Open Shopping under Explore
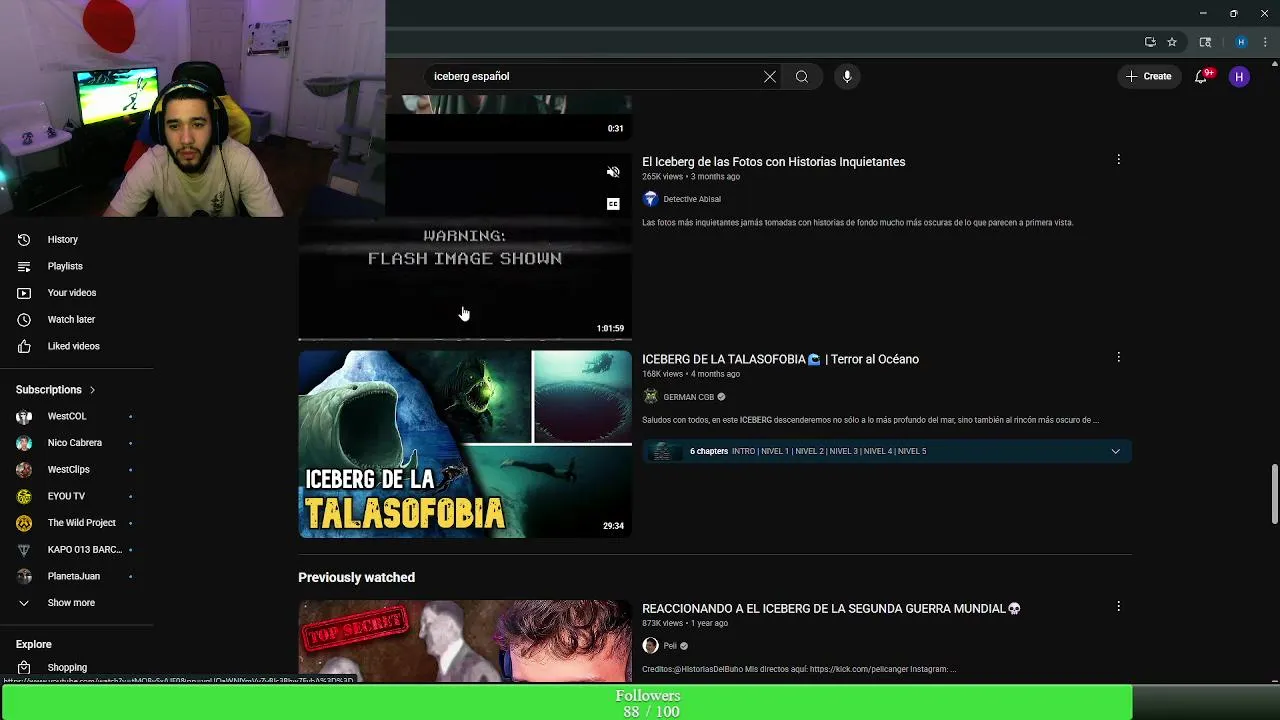Screen dimensions: 1280x720 [x=67, y=667]
